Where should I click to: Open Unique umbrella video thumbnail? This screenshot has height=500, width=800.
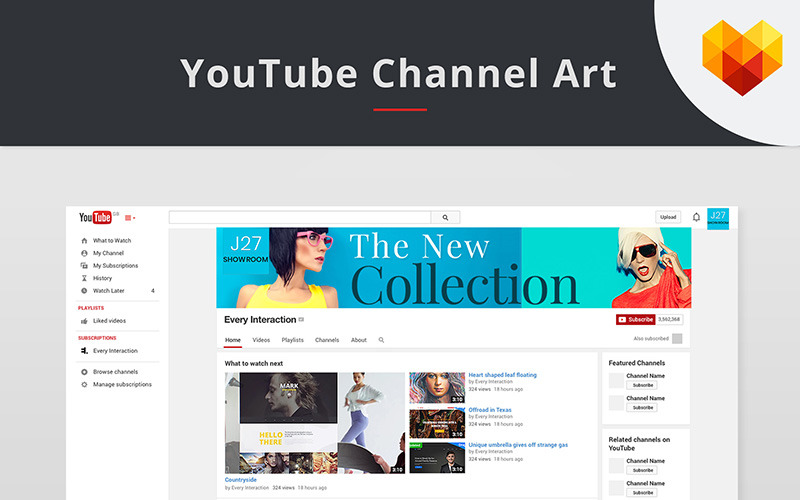(x=437, y=458)
